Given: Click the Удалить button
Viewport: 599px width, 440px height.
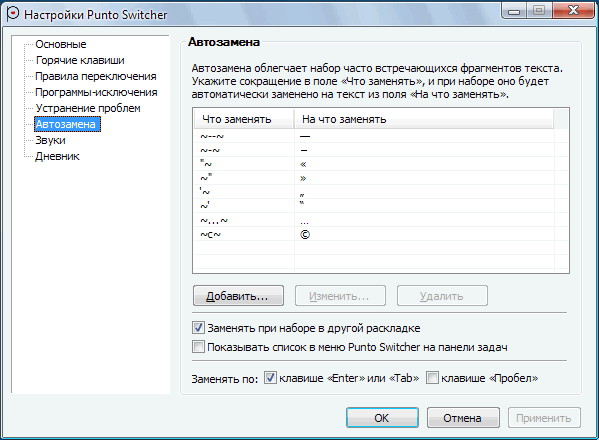Looking at the screenshot, I should [x=442, y=296].
